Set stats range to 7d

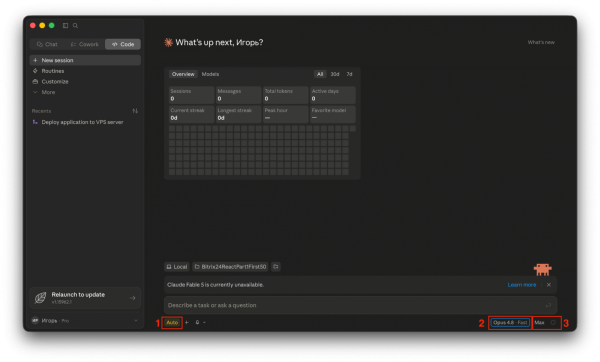[x=349, y=74]
